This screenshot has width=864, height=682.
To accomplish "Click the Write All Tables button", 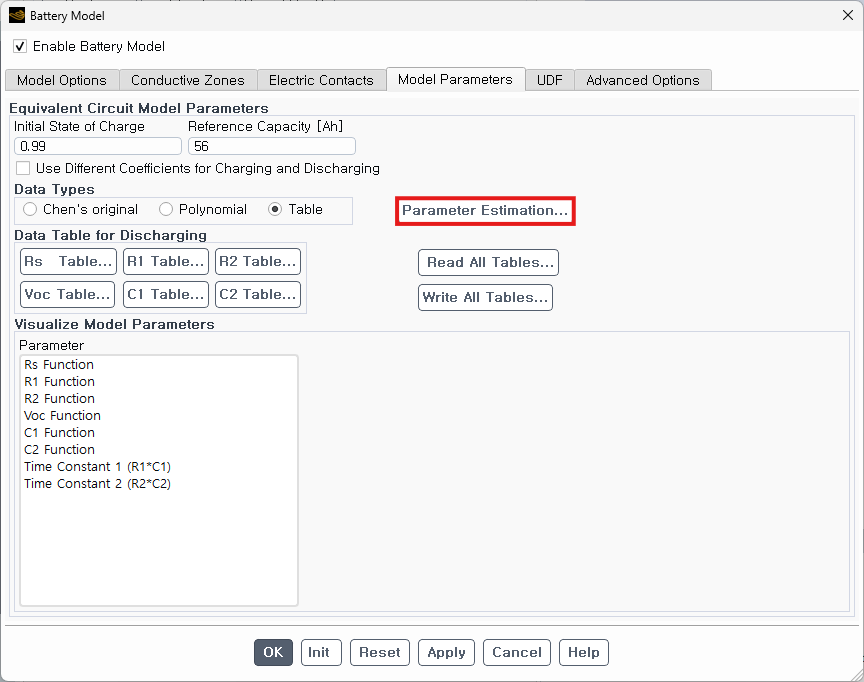I will pyautogui.click(x=485, y=298).
